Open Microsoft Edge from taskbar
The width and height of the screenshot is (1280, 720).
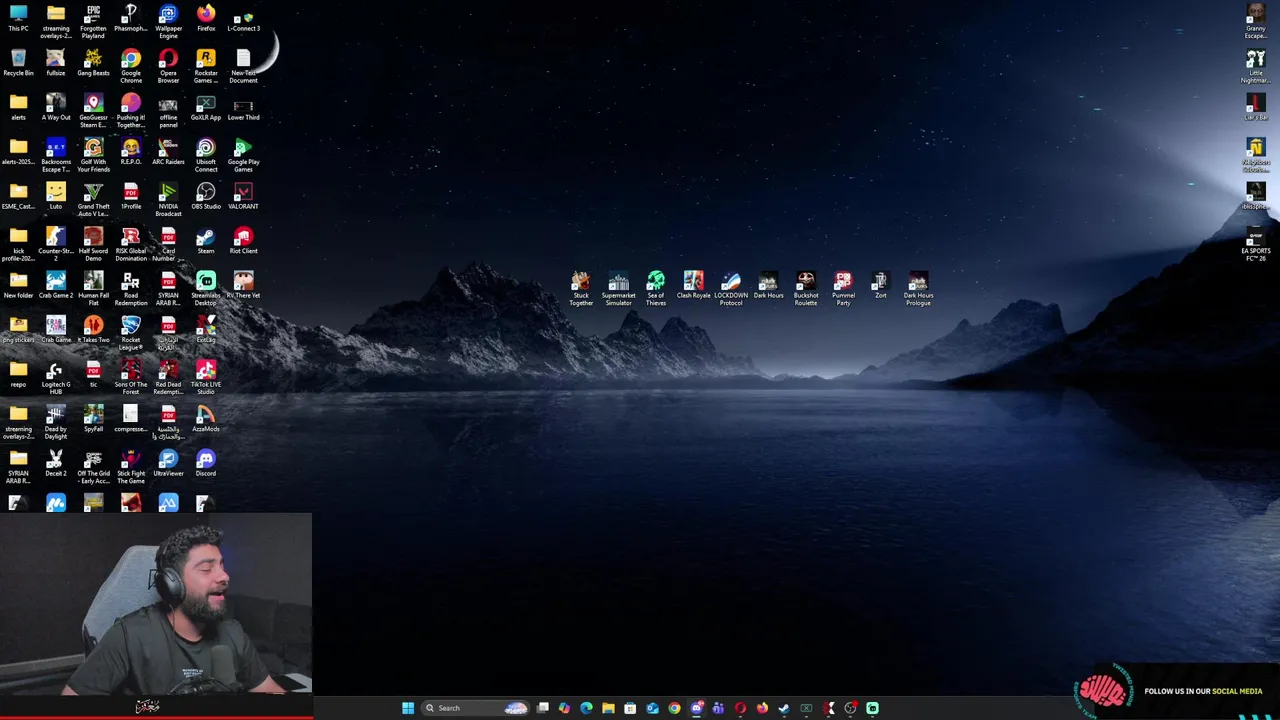(586, 708)
